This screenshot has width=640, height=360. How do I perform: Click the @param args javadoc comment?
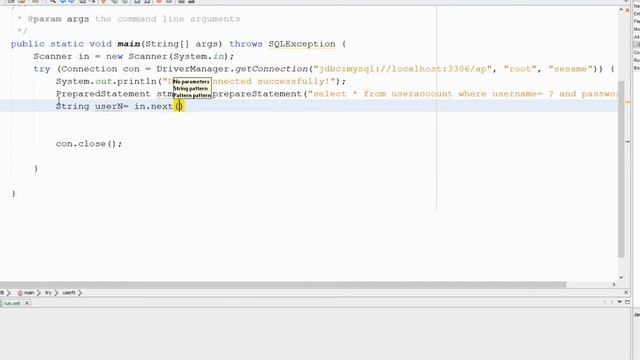(58, 19)
